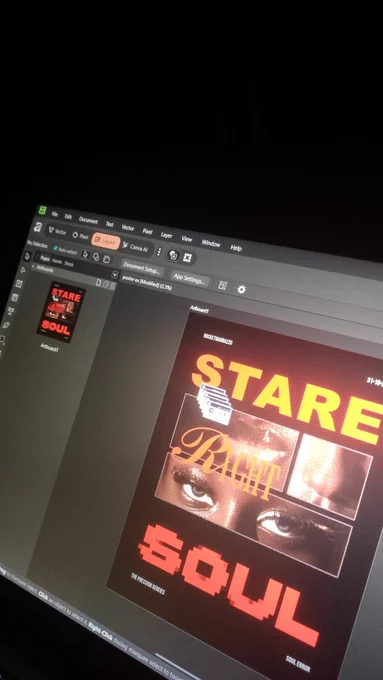Viewport: 383px width, 680px height.
Task: Select the pixelated SOUL text on canvas
Action: coord(228,585)
